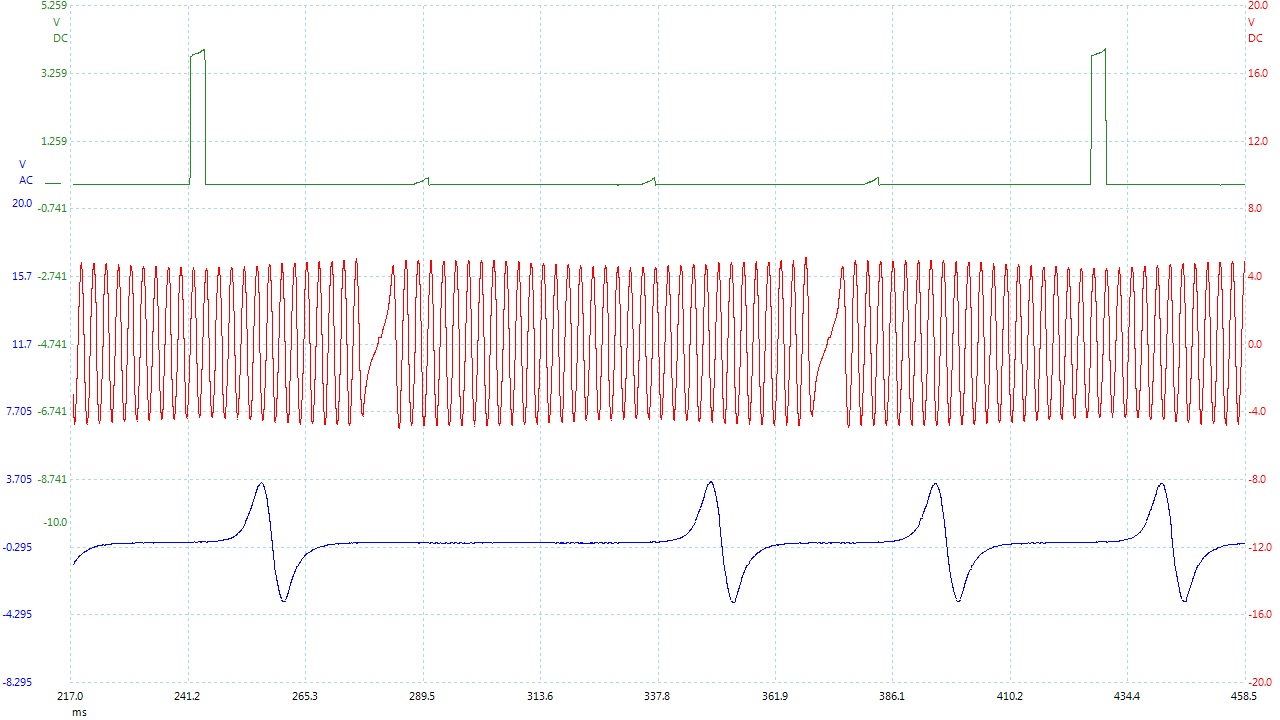1280x720 pixels.
Task: Click the blue axis value 7.705
Action: click(20, 411)
